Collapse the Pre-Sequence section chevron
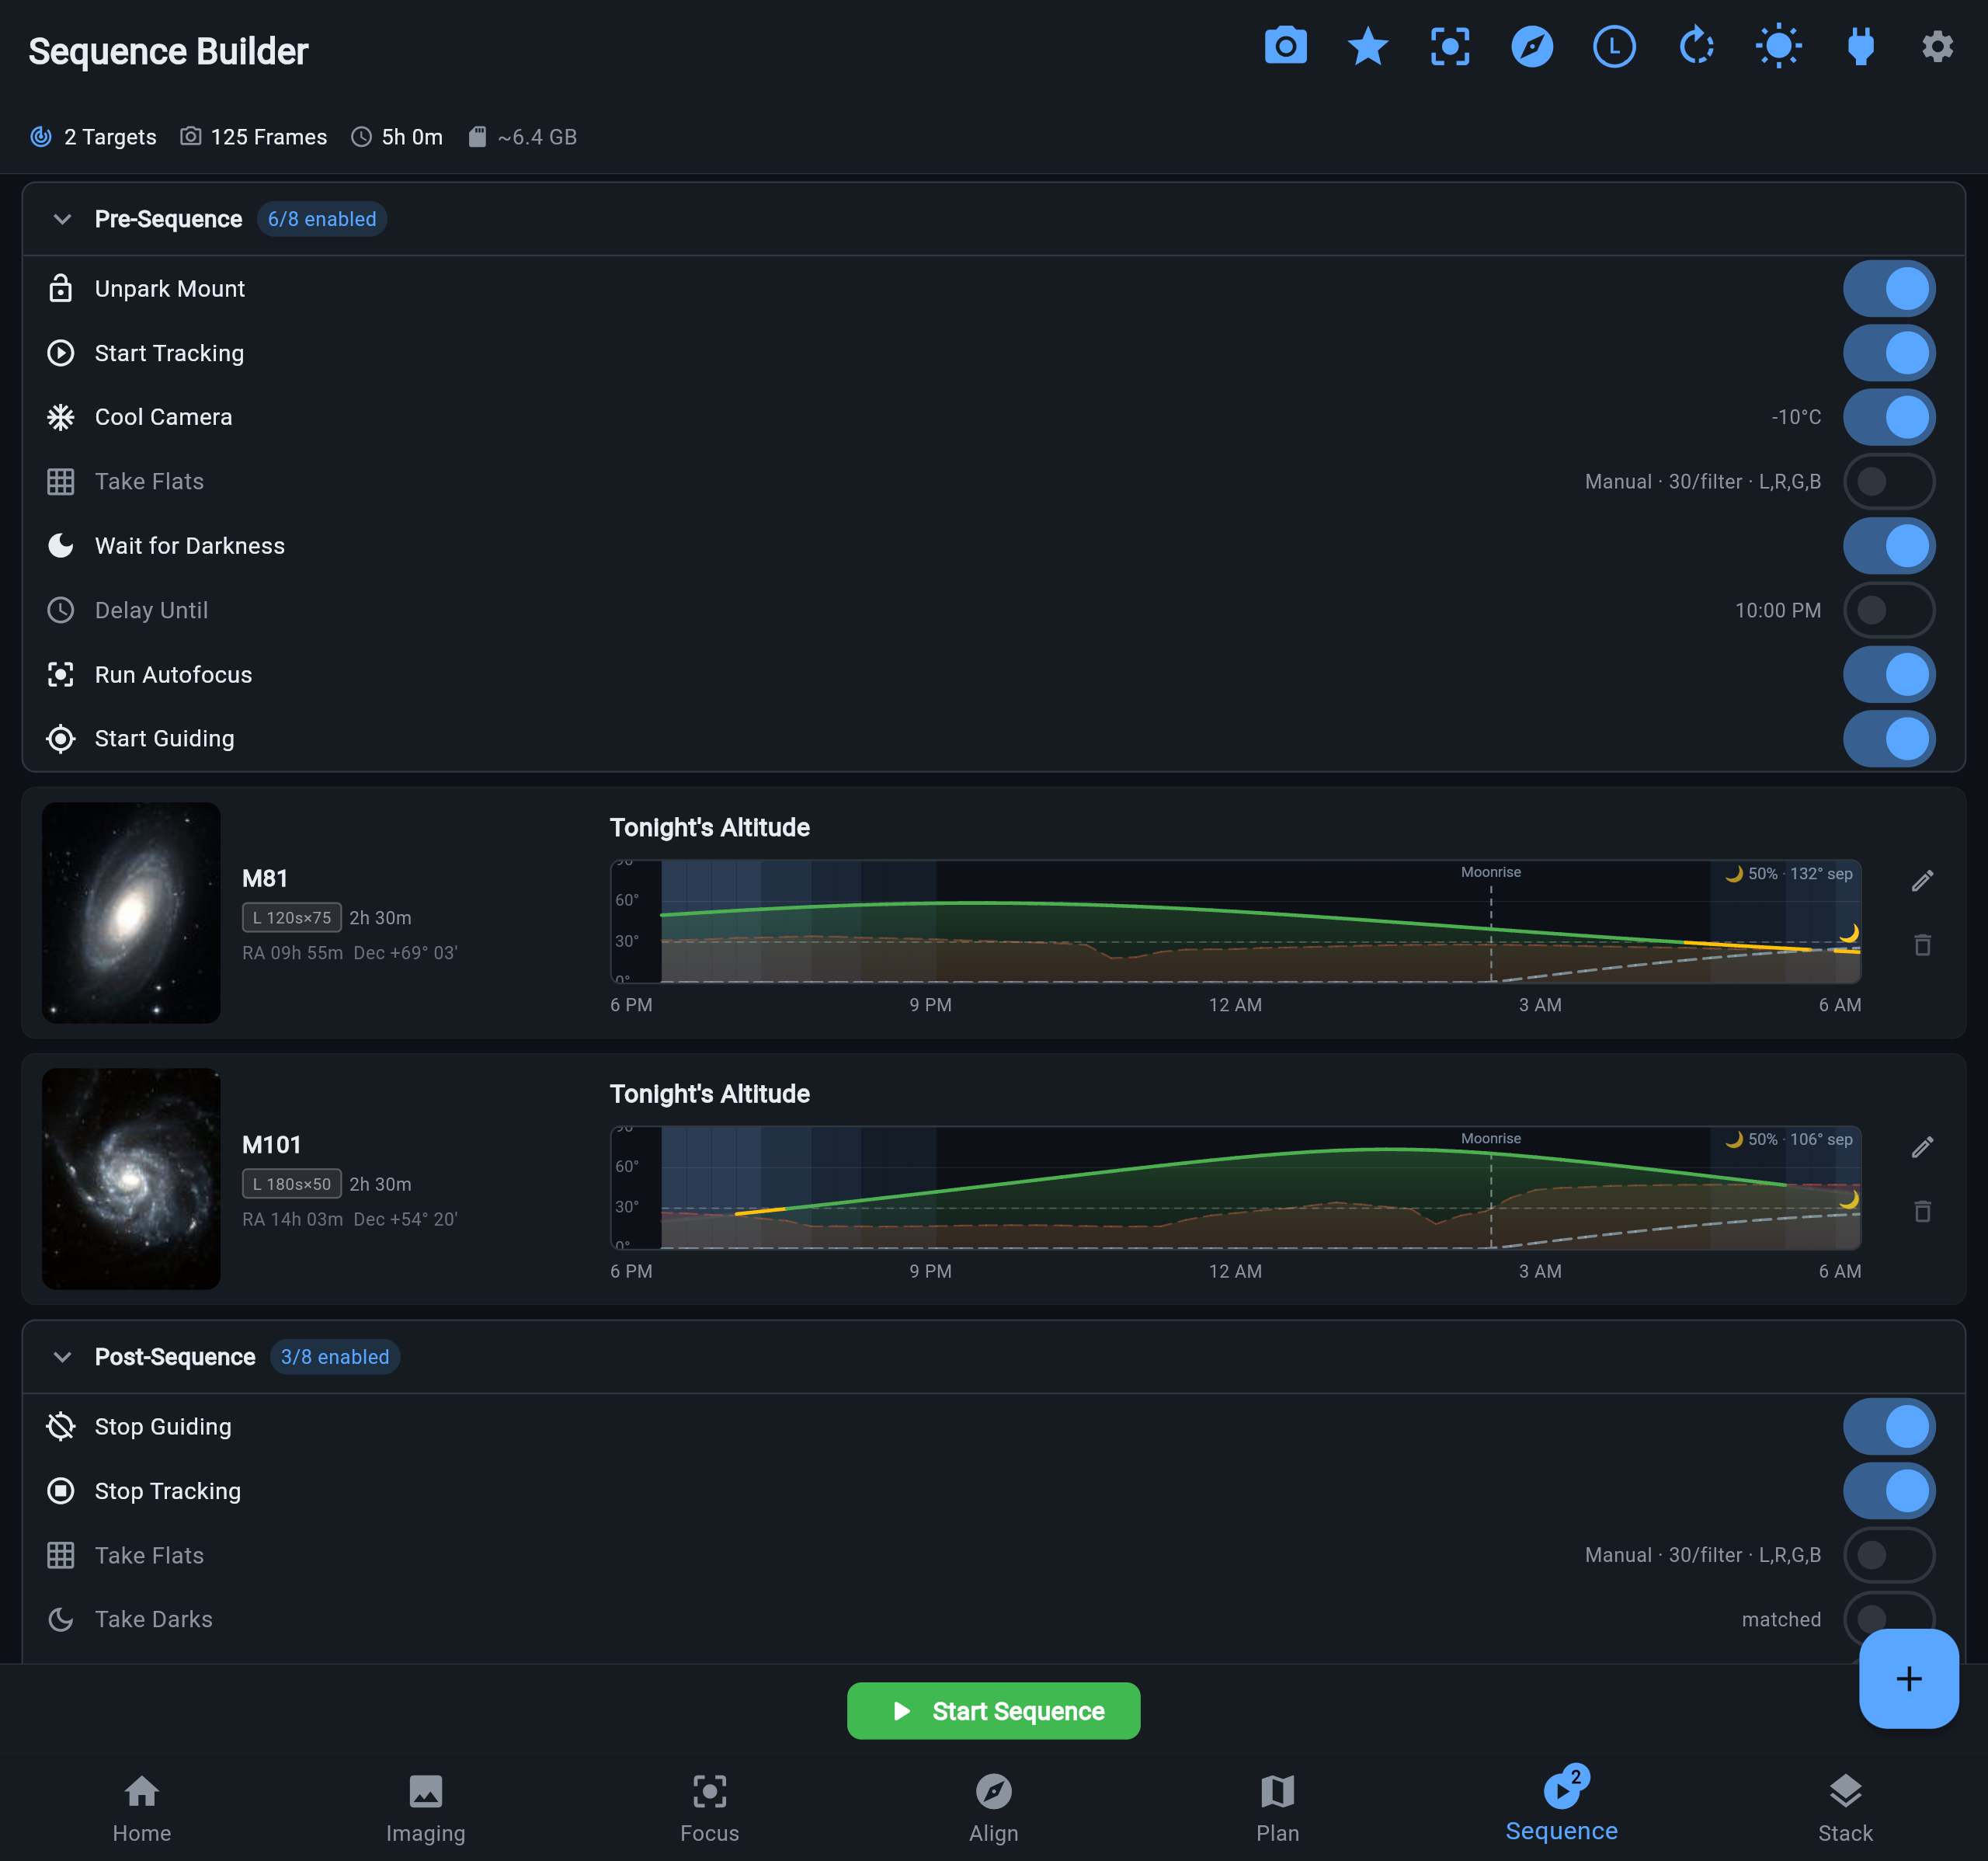Image resolution: width=1988 pixels, height=1861 pixels. 62,219
